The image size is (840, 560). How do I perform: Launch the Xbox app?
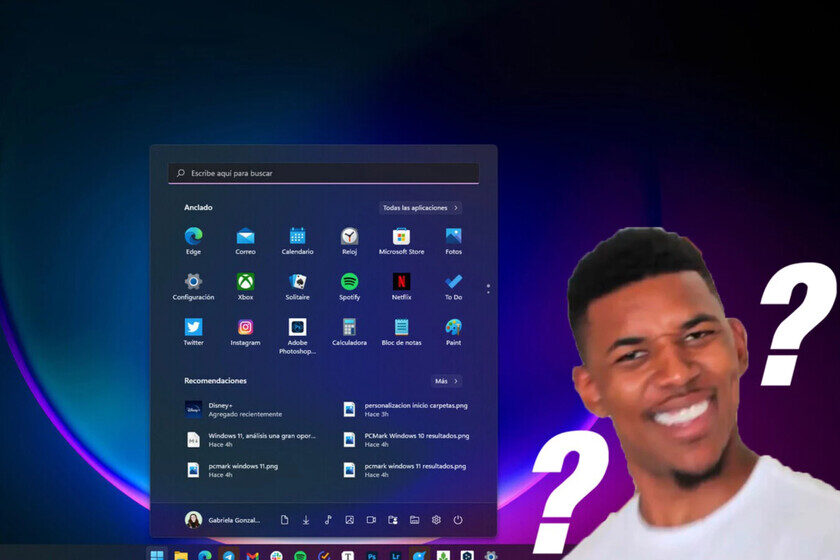[x=245, y=286]
